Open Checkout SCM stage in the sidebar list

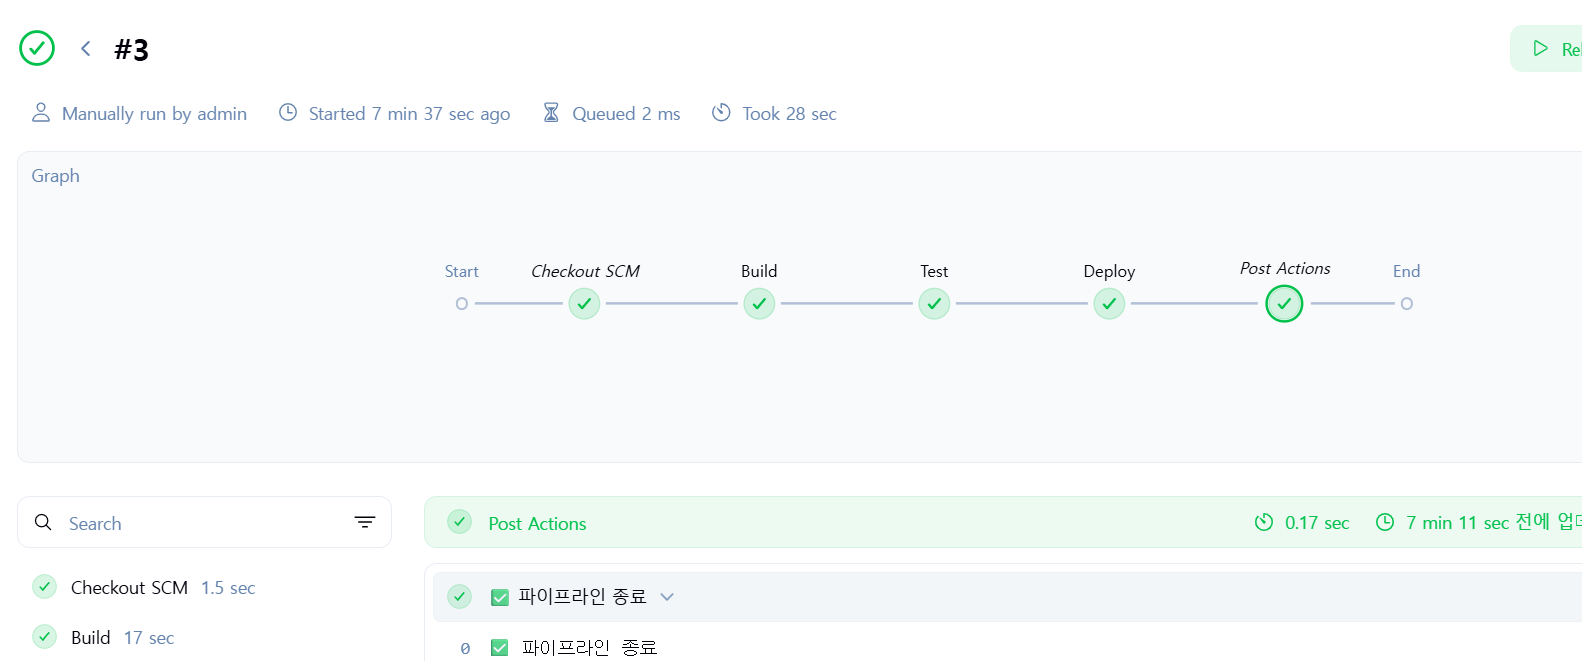144,587
